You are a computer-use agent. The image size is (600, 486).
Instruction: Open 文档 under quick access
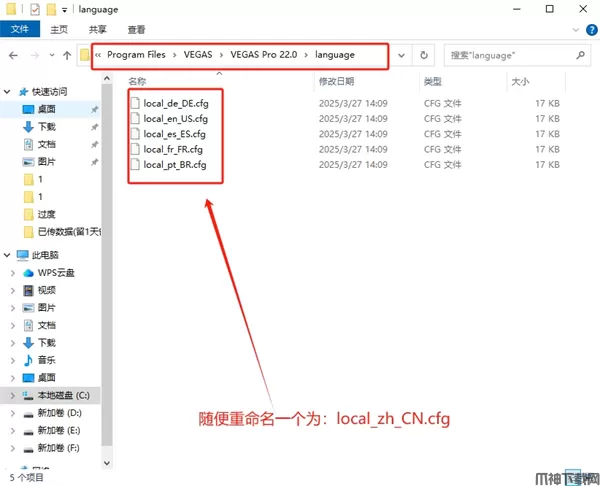(x=46, y=144)
